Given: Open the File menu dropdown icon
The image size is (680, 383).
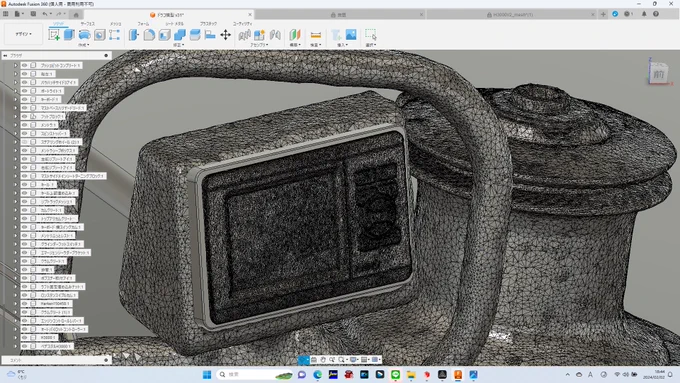Looking at the screenshot, I should click(x=19, y=14).
